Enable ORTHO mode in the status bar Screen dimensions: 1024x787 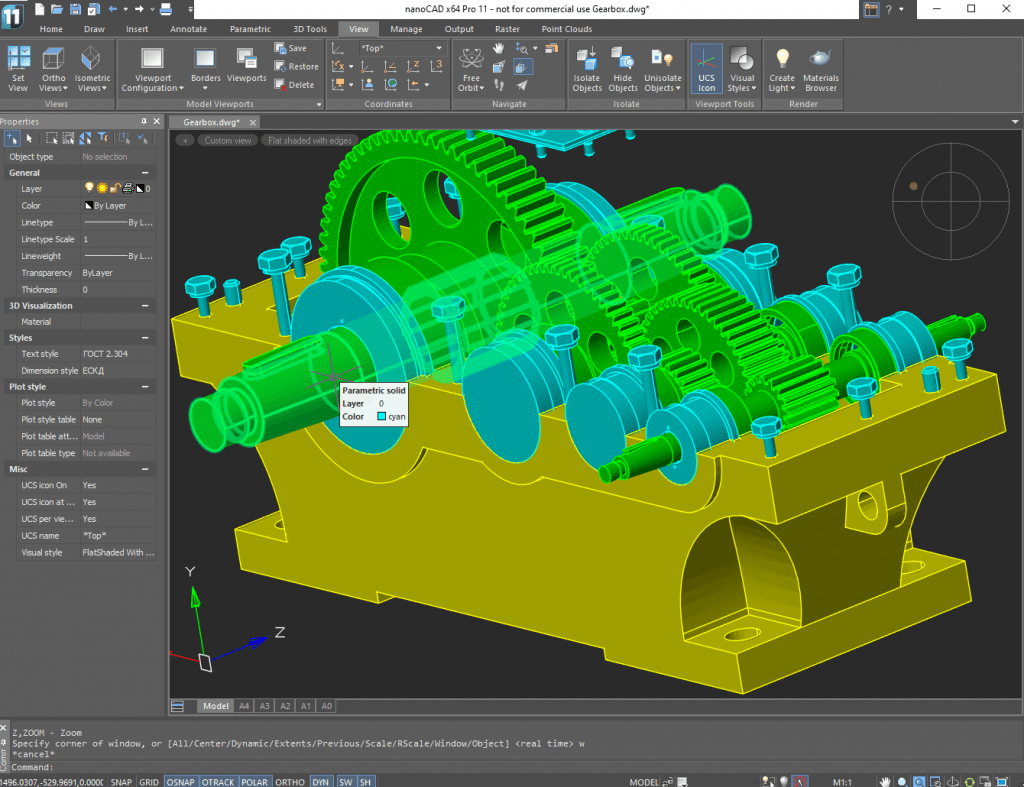pos(289,782)
